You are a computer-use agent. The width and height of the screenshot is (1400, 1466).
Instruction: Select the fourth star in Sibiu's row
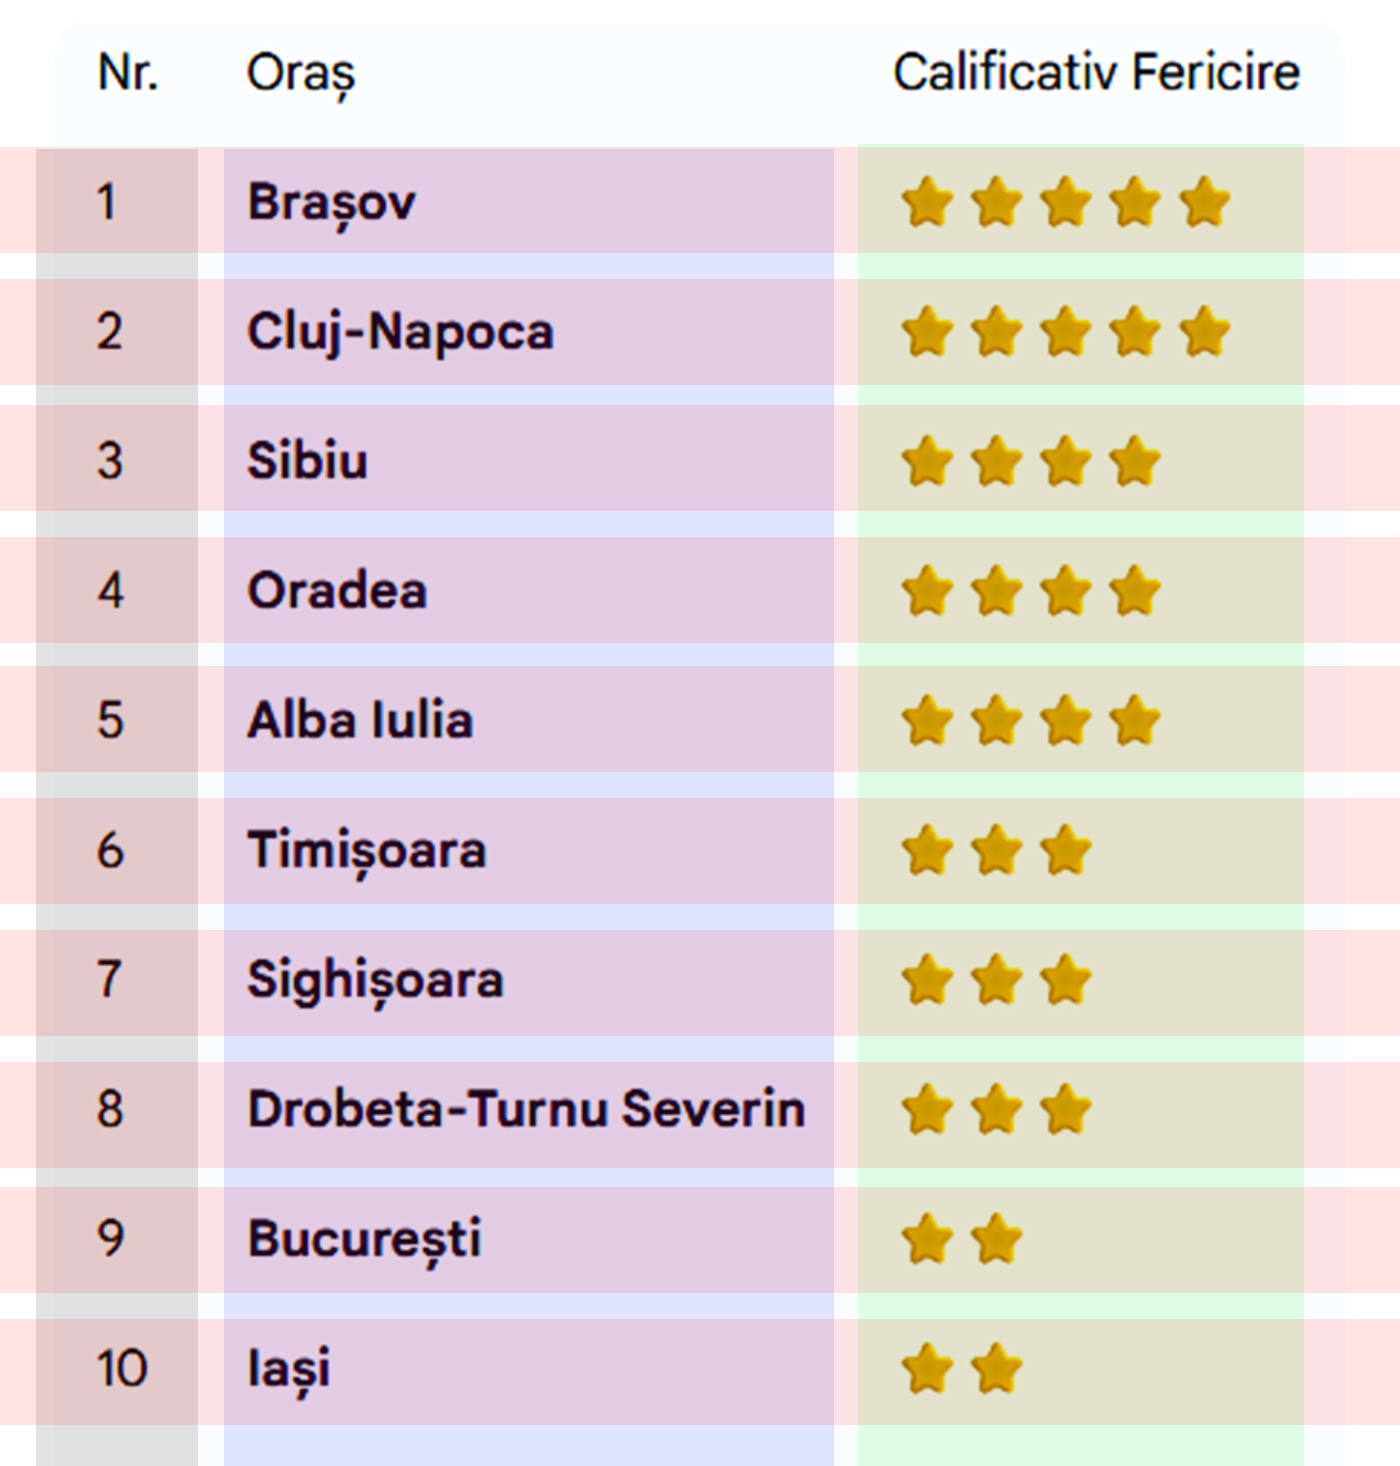(x=1135, y=462)
